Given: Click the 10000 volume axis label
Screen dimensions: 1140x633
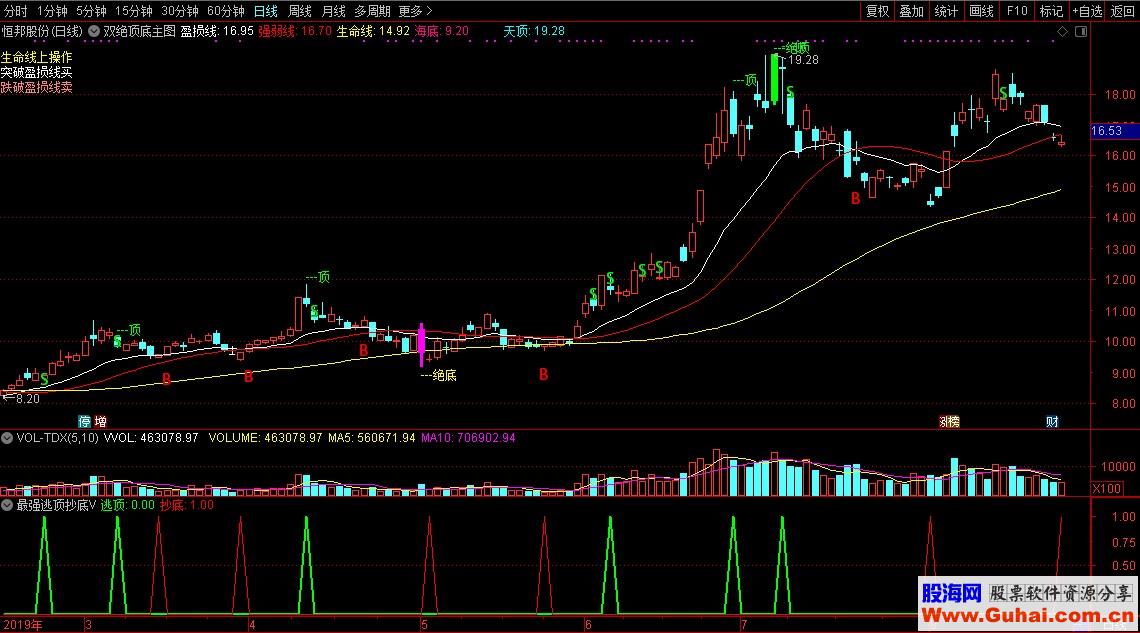Looking at the screenshot, I should tap(1118, 467).
